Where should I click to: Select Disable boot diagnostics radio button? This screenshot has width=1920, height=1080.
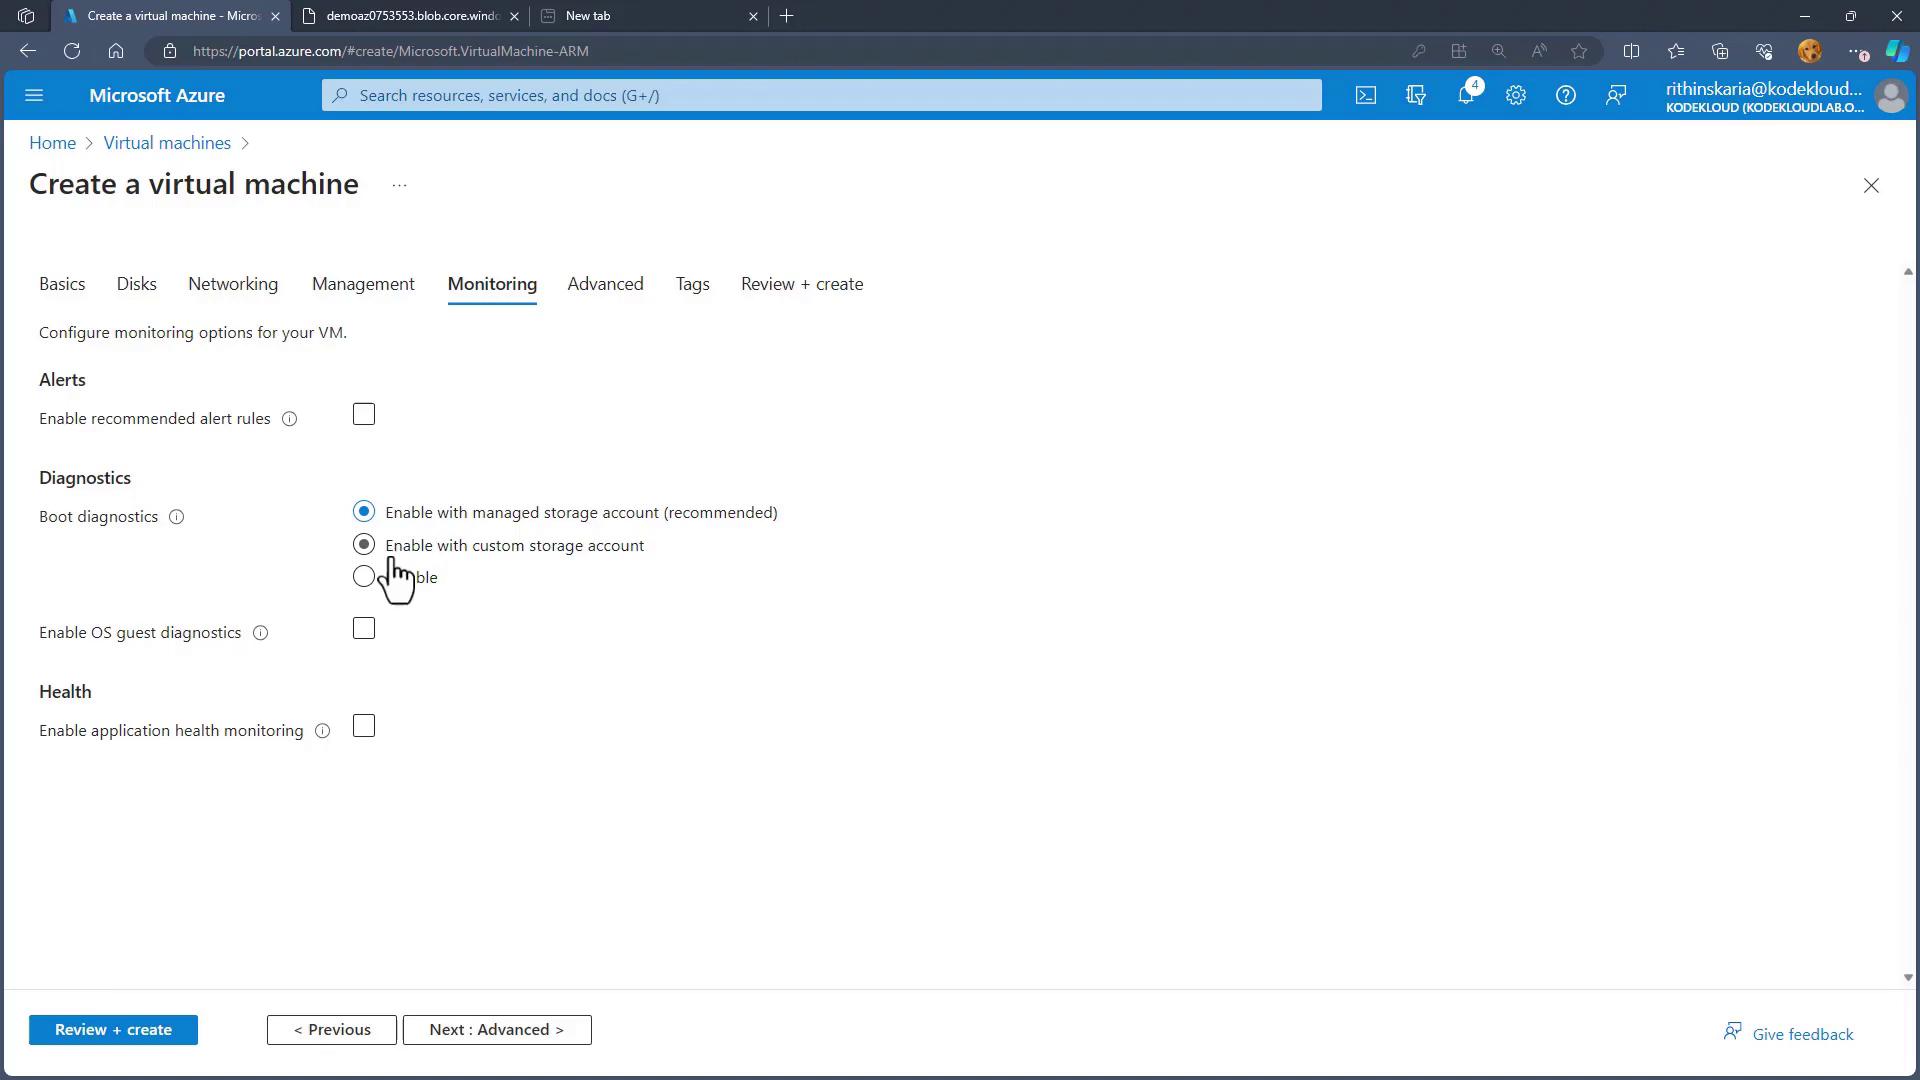[363, 577]
